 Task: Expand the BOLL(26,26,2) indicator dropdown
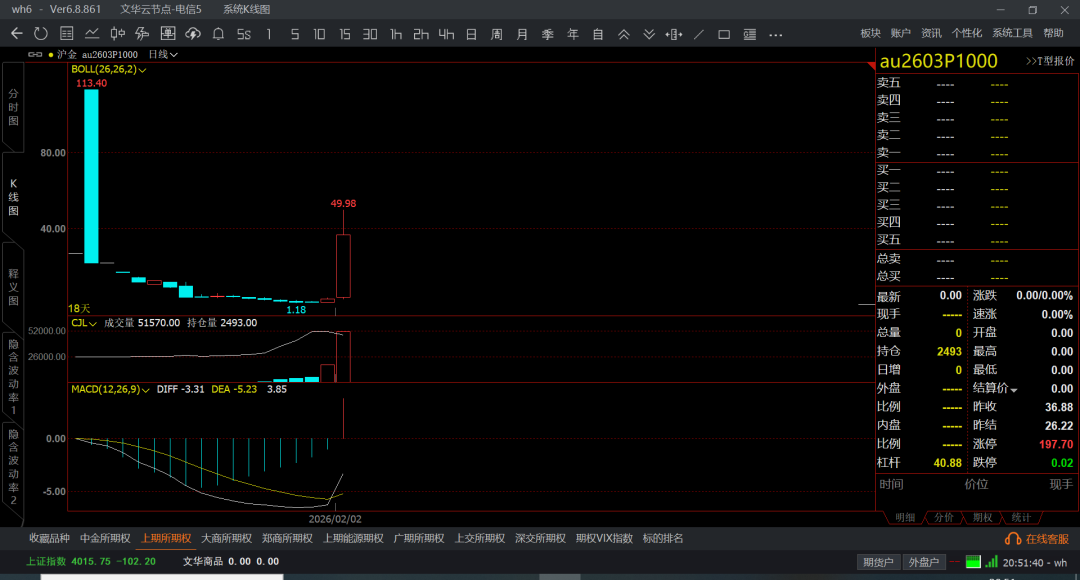143,70
